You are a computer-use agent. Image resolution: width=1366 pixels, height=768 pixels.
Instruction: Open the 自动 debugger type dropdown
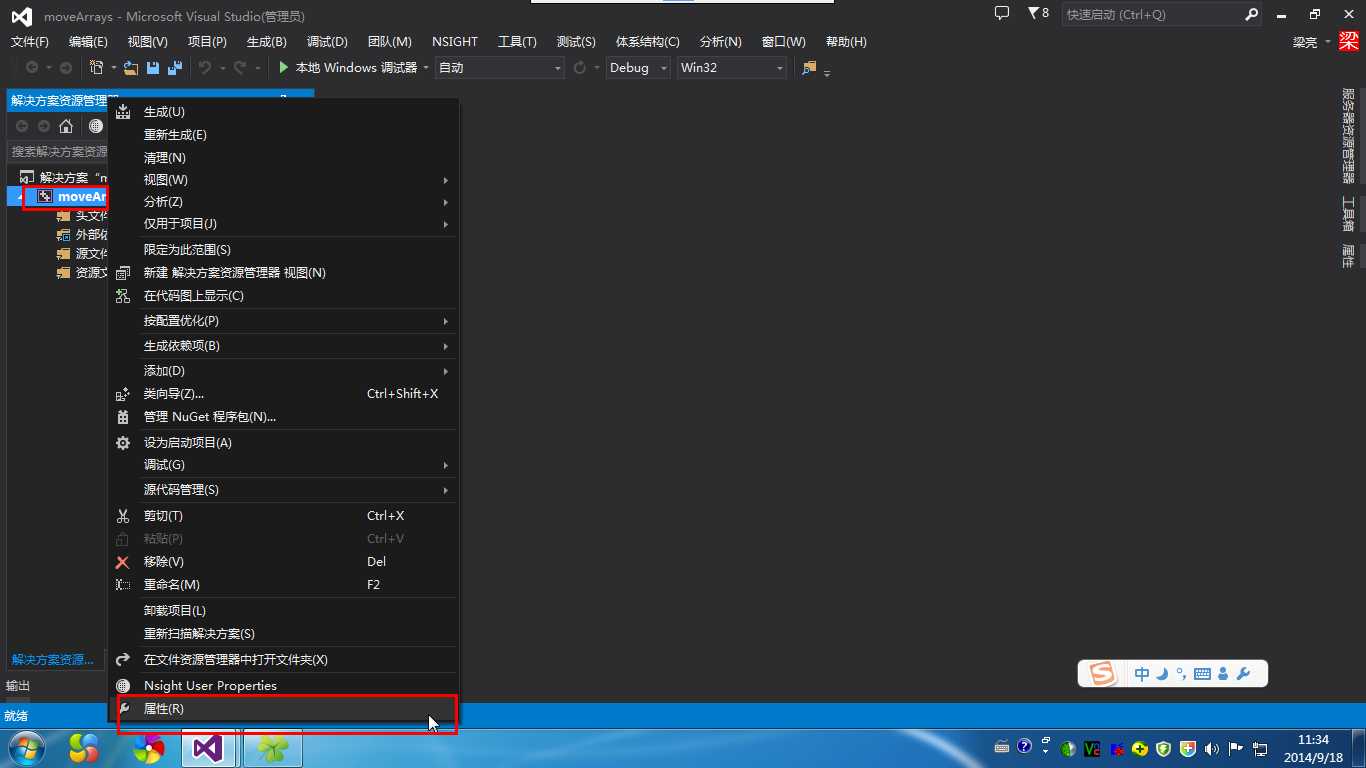[x=499, y=67]
